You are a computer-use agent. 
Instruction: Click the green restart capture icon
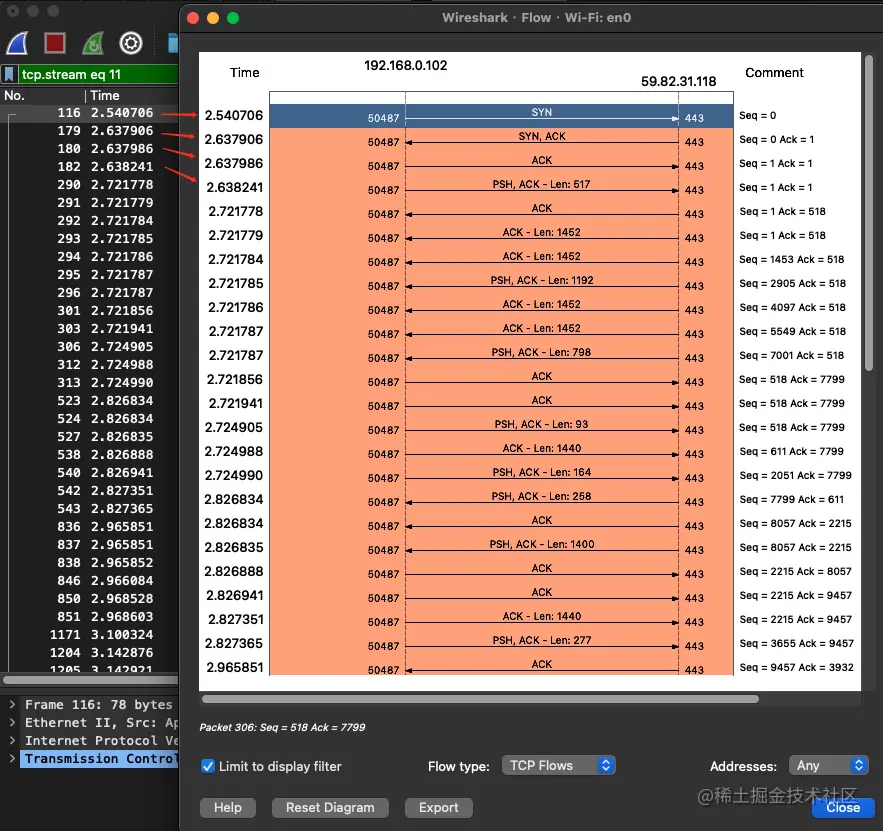click(93, 43)
